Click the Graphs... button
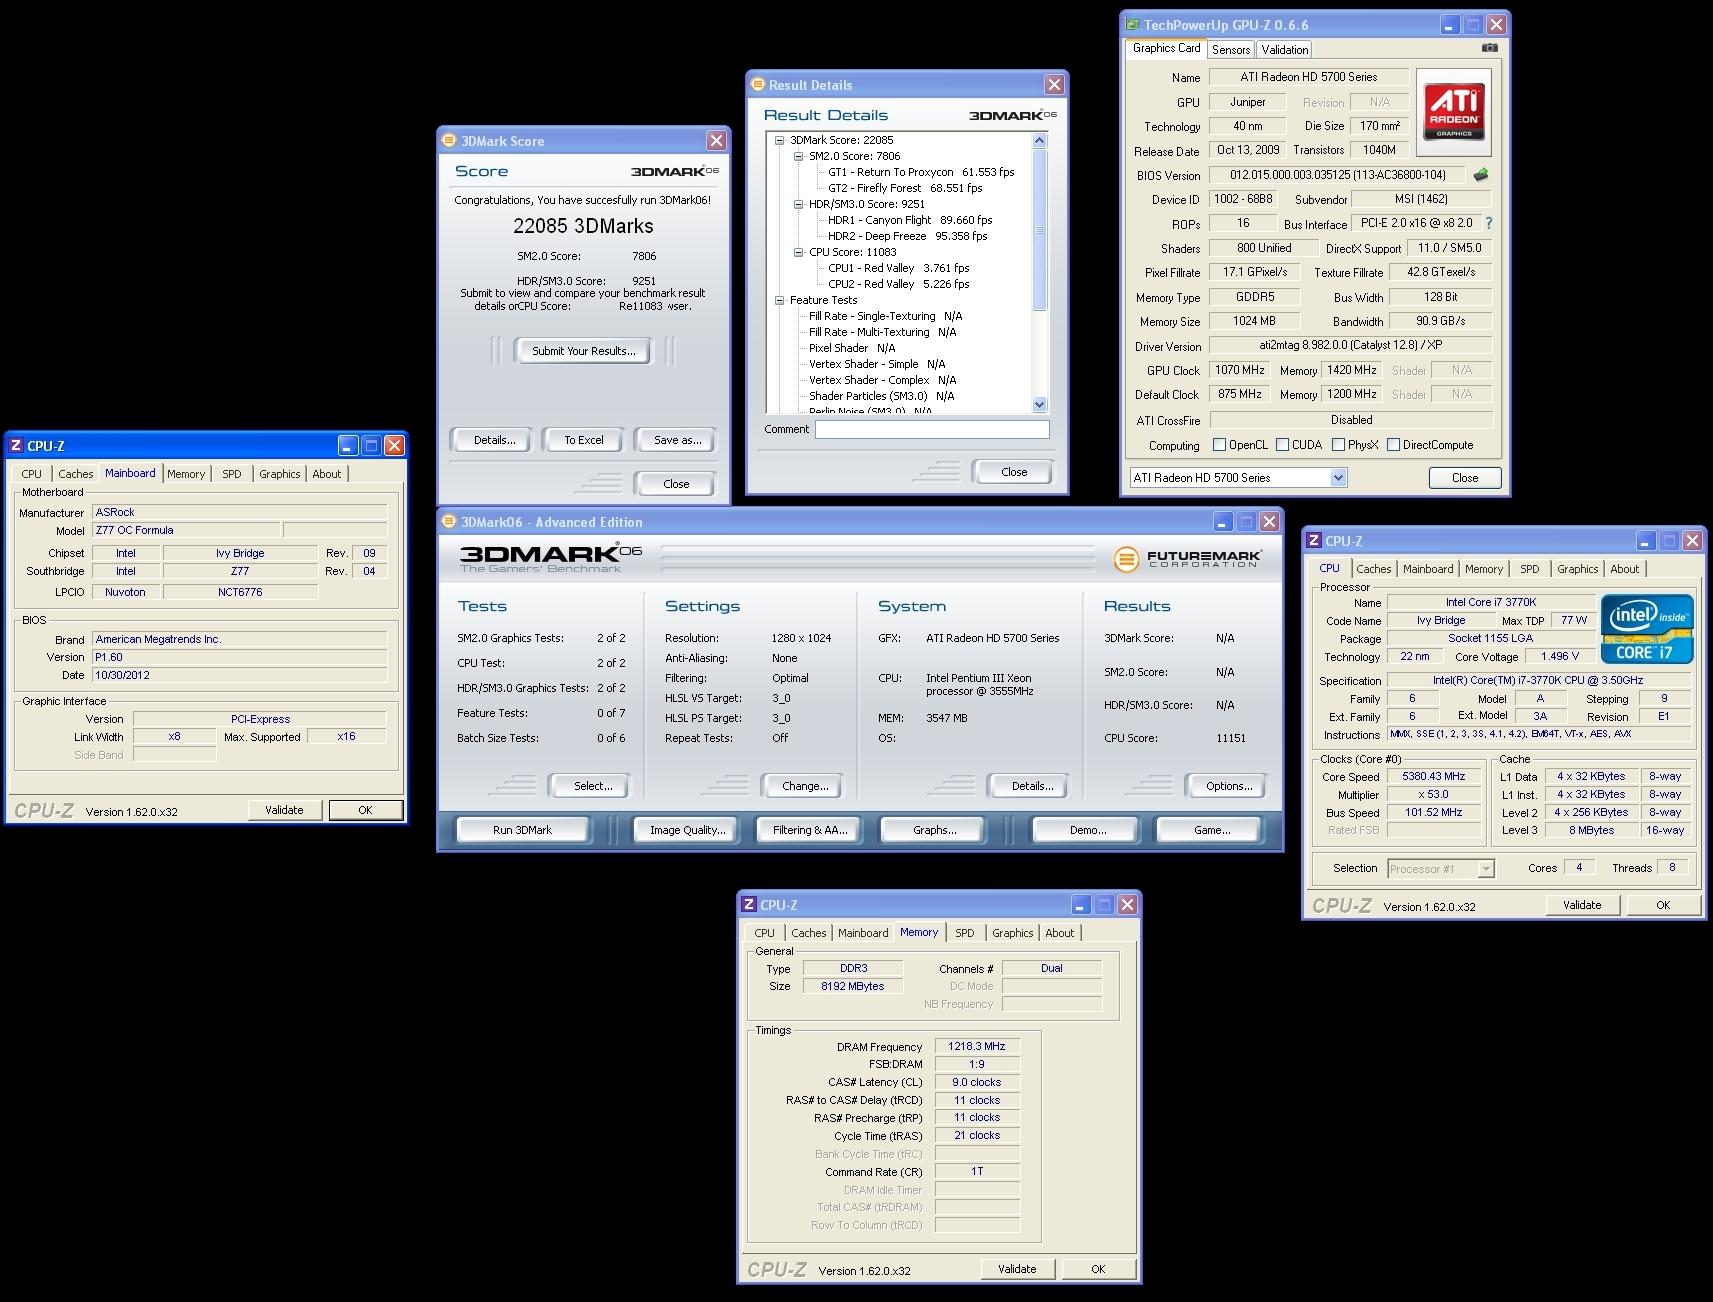Screen dimensions: 1713x1302 click(x=934, y=830)
